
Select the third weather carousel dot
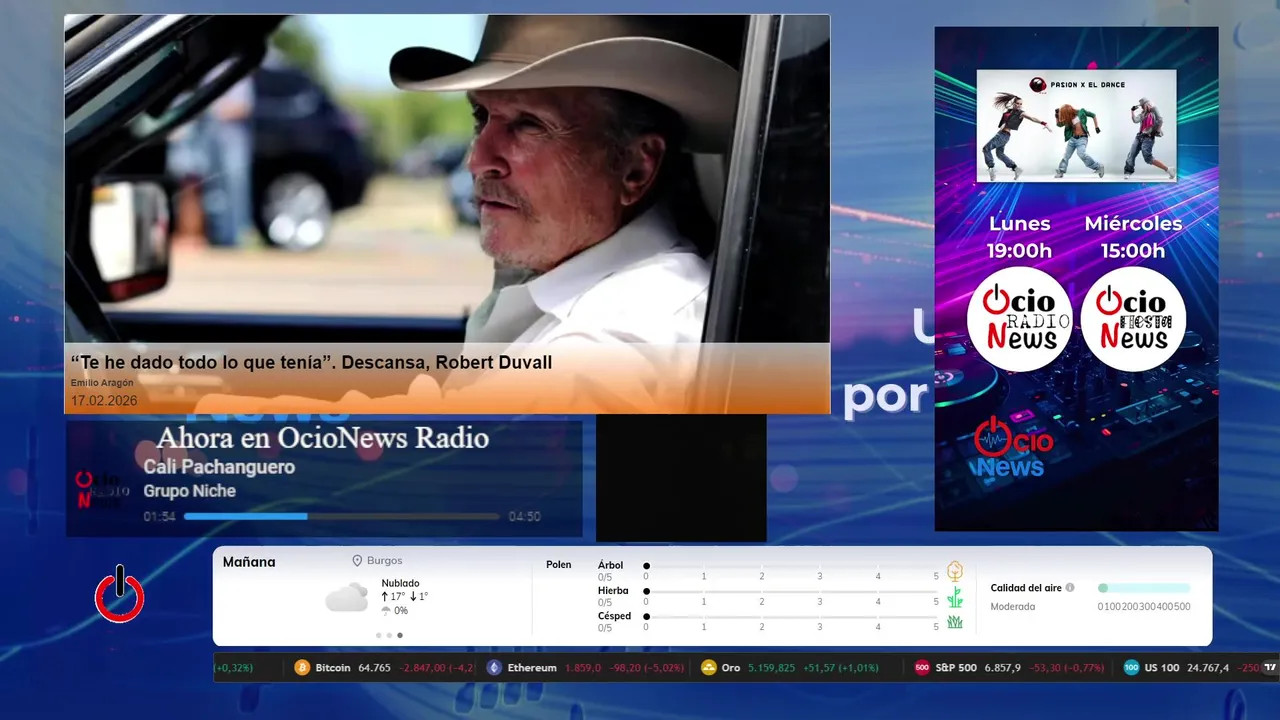[x=400, y=635]
